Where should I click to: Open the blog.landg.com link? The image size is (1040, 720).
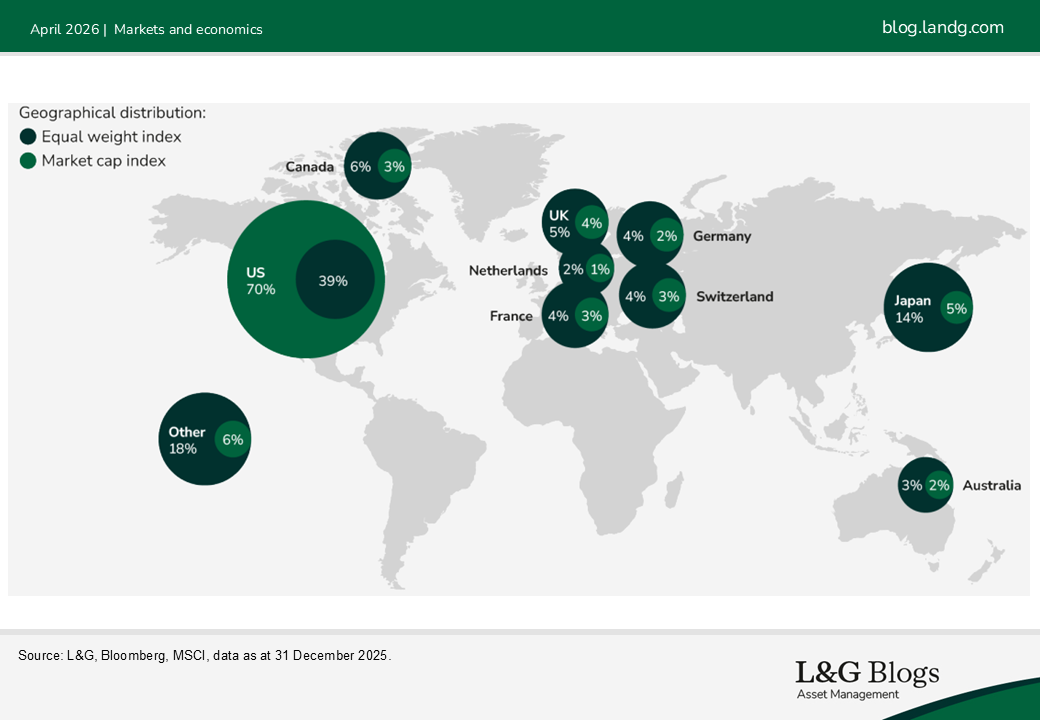942,28
